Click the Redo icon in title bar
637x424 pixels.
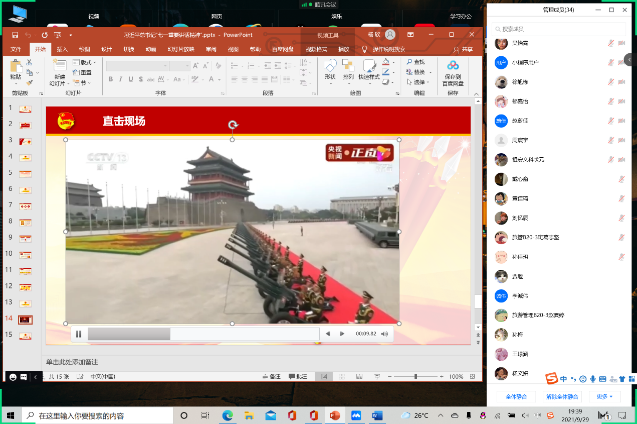(x=44, y=35)
